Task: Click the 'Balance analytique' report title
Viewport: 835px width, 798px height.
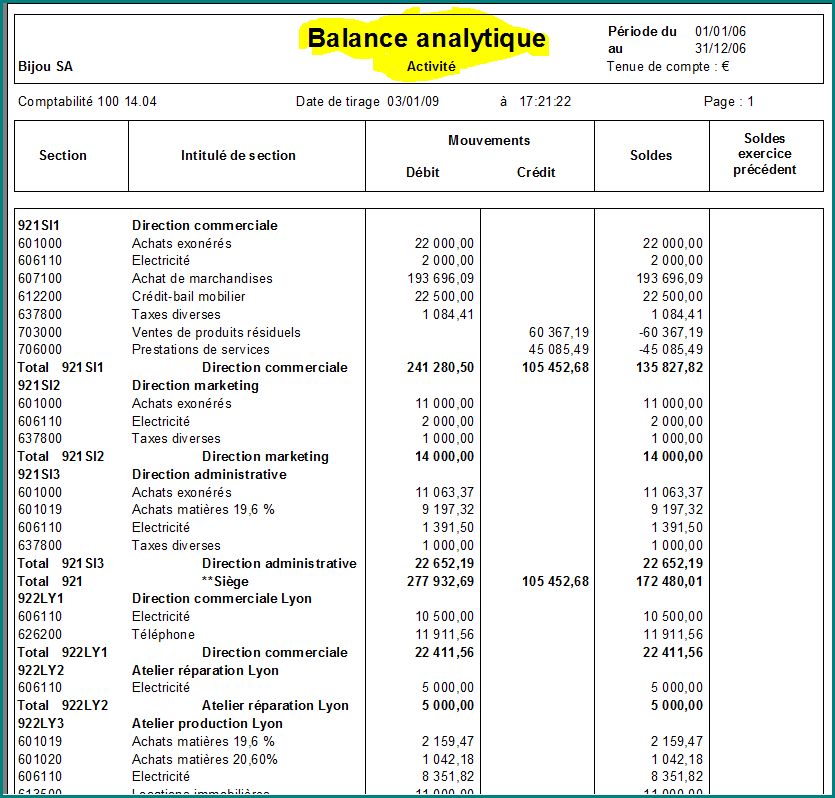Action: 427,39
